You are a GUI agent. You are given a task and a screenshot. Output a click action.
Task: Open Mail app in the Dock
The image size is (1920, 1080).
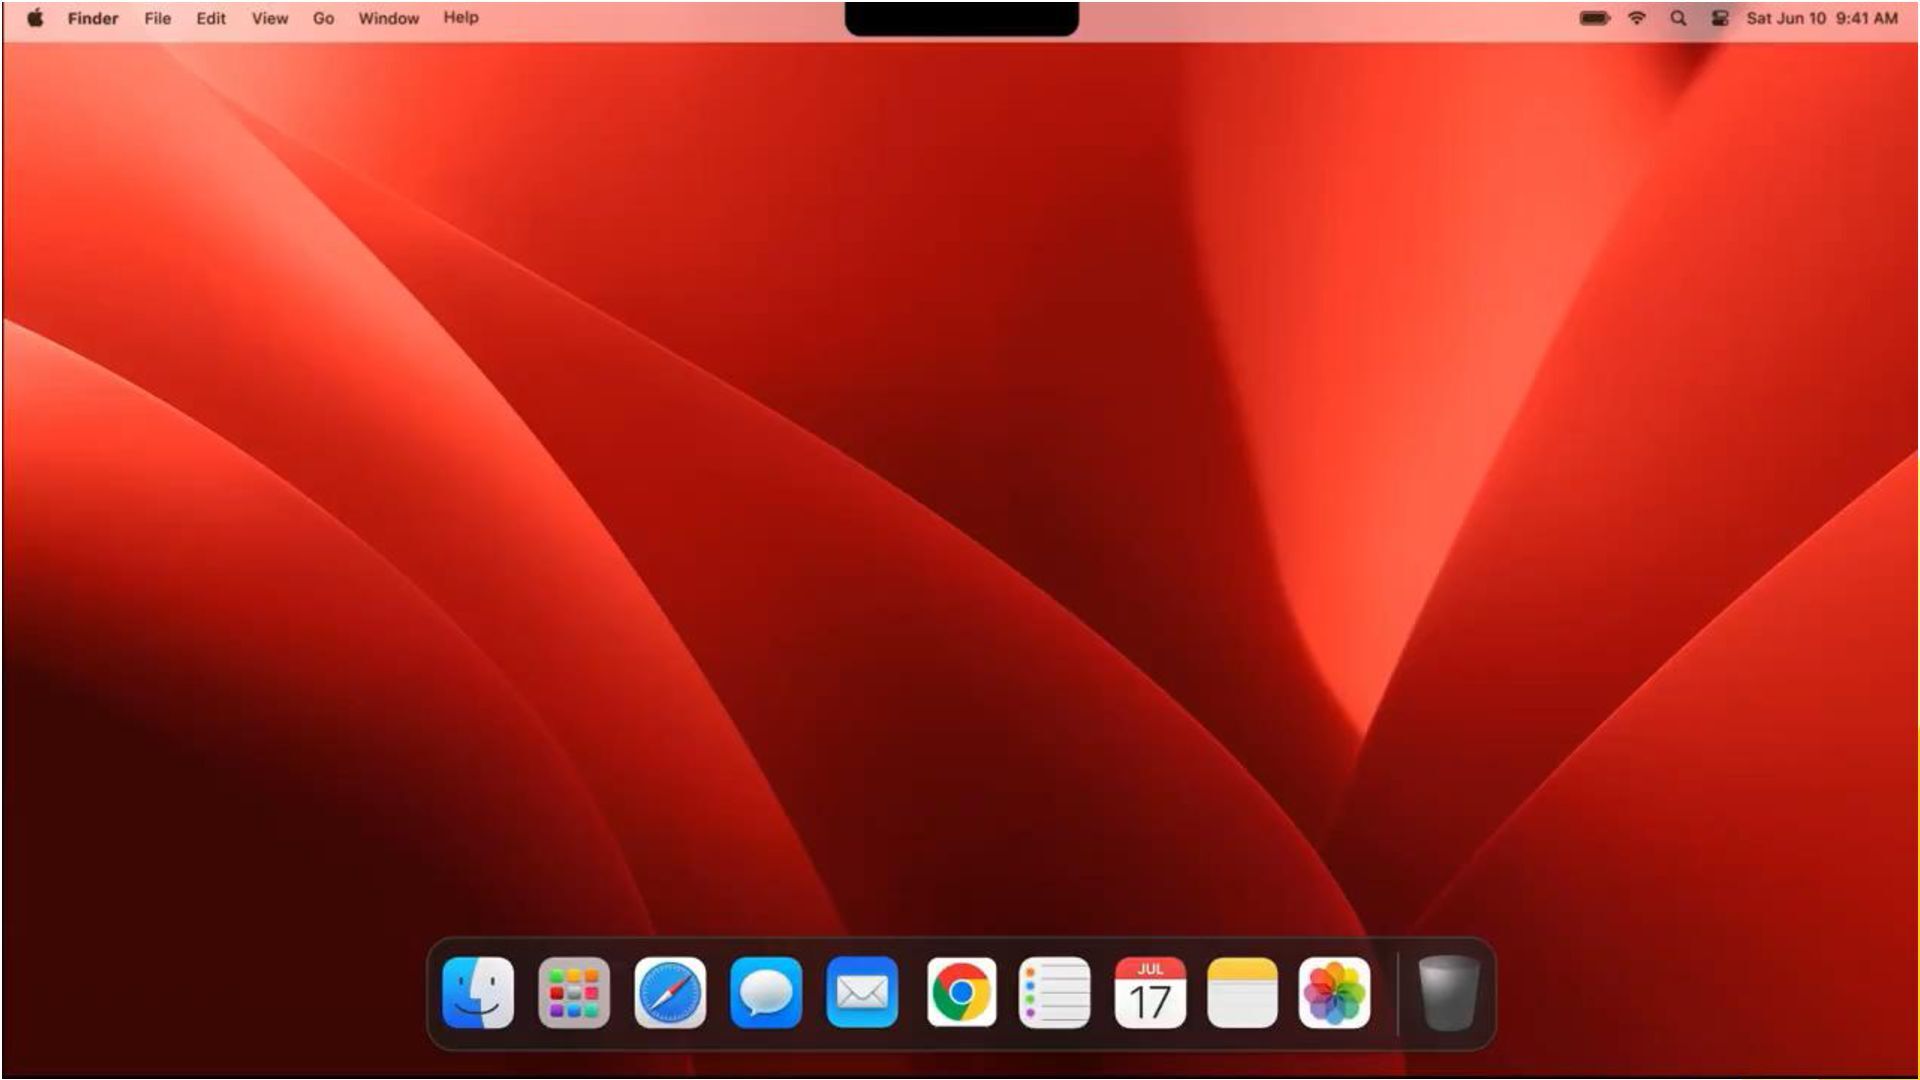(x=862, y=993)
